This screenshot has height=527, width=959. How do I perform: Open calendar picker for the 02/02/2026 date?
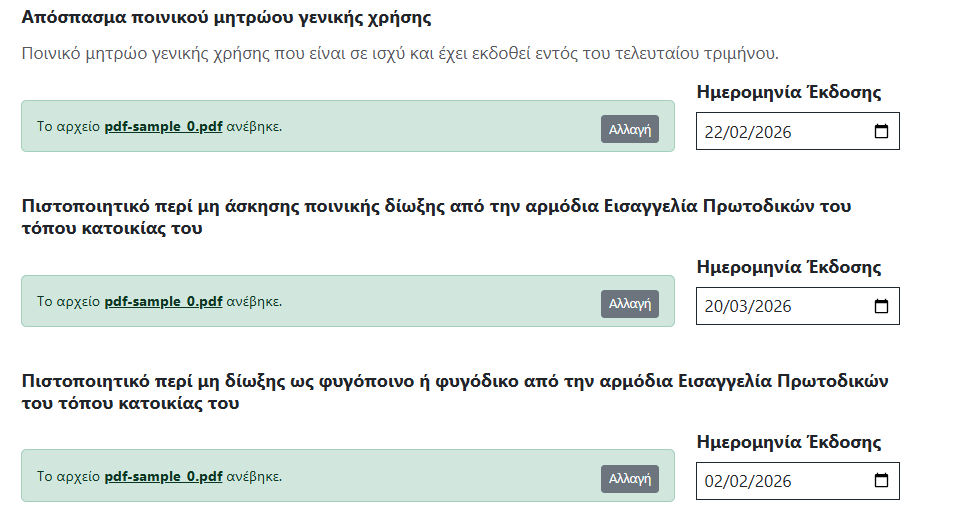tap(881, 481)
